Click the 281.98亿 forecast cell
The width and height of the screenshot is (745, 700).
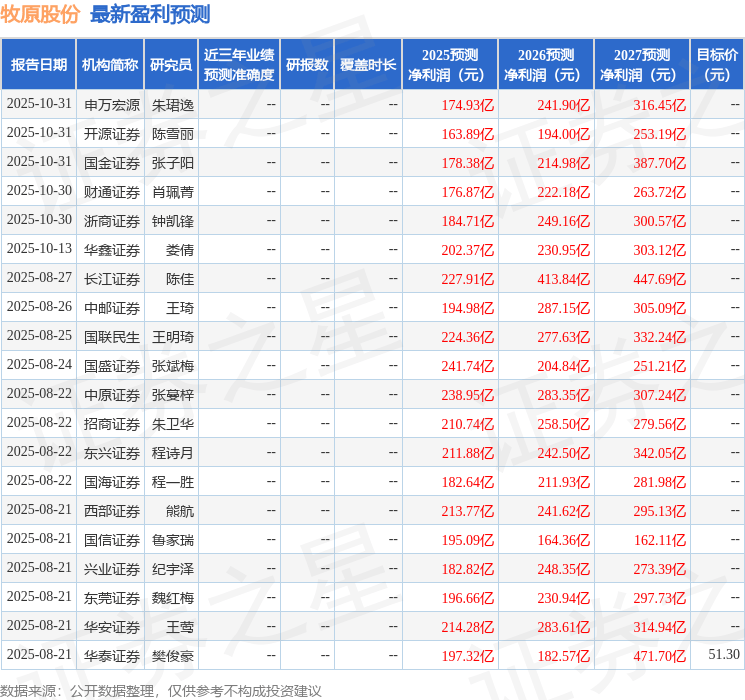[659, 482]
